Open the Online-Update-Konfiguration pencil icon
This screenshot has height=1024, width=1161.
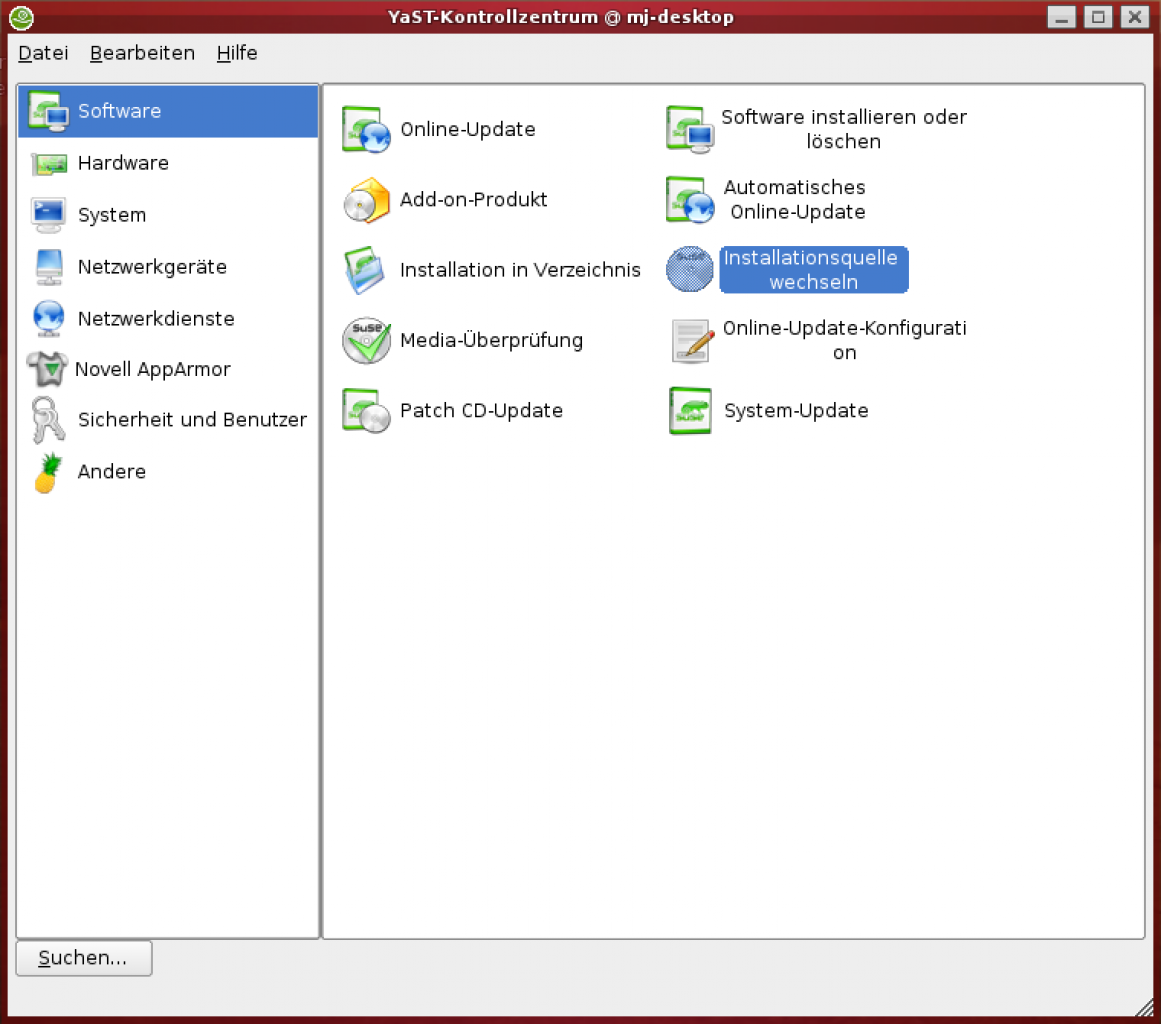coord(692,341)
